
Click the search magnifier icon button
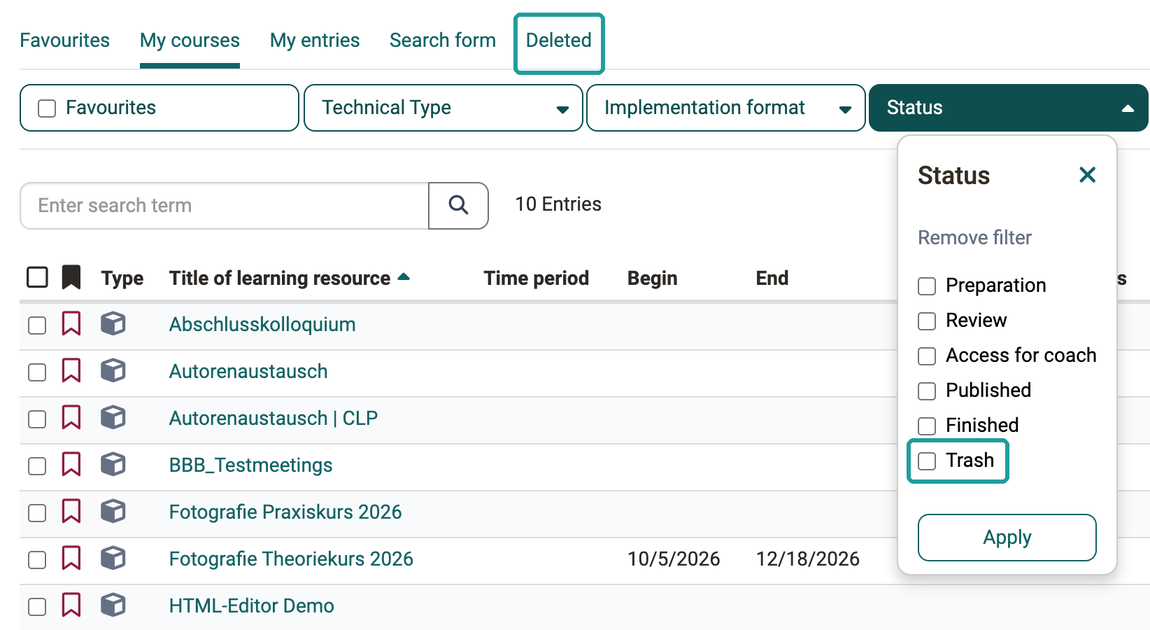458,205
